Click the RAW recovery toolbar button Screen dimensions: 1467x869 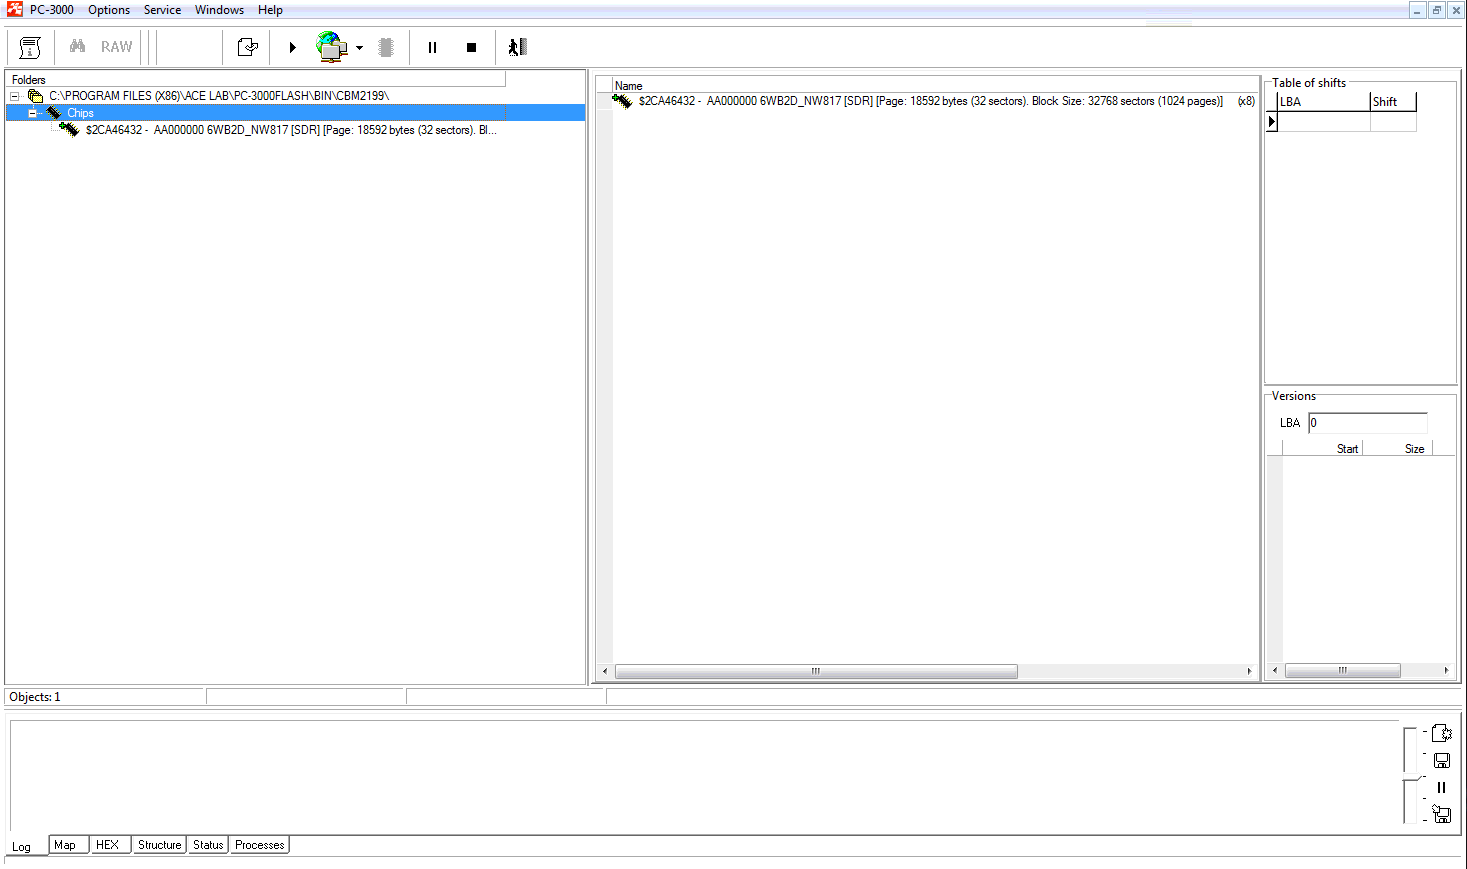tap(116, 47)
